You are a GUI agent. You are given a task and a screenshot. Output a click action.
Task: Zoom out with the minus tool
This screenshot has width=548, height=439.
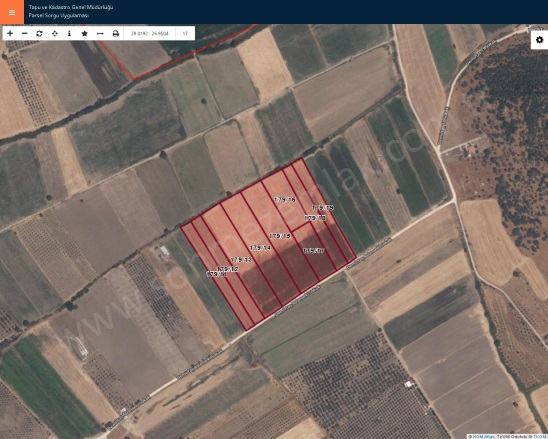[x=24, y=34]
